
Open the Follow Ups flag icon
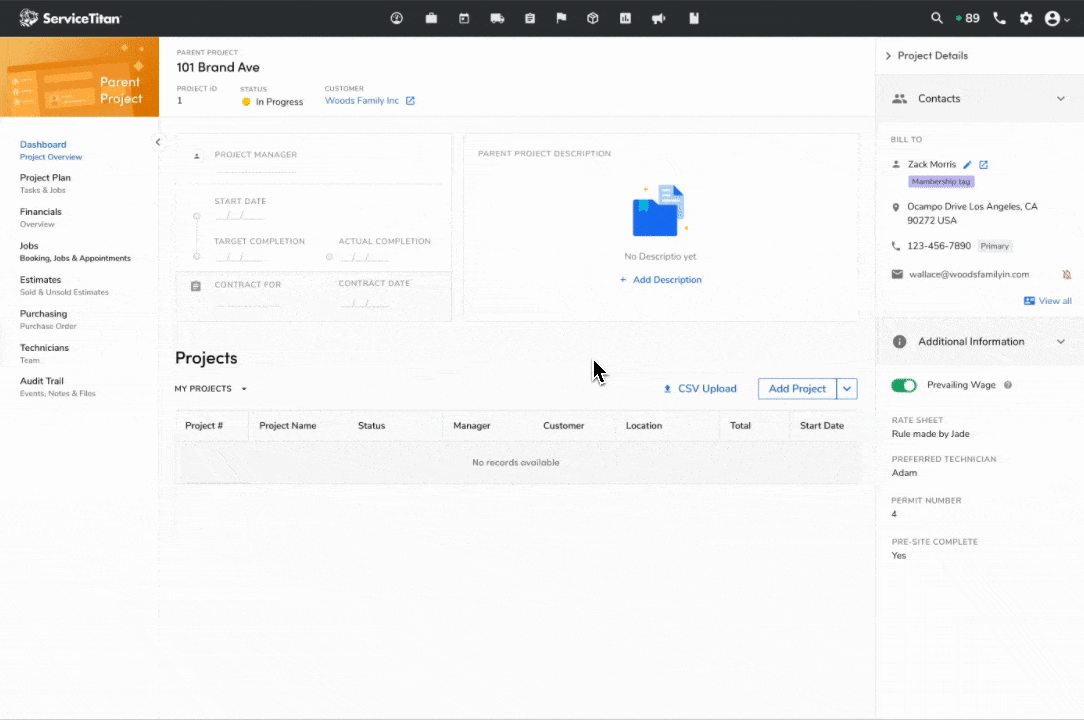click(561, 18)
